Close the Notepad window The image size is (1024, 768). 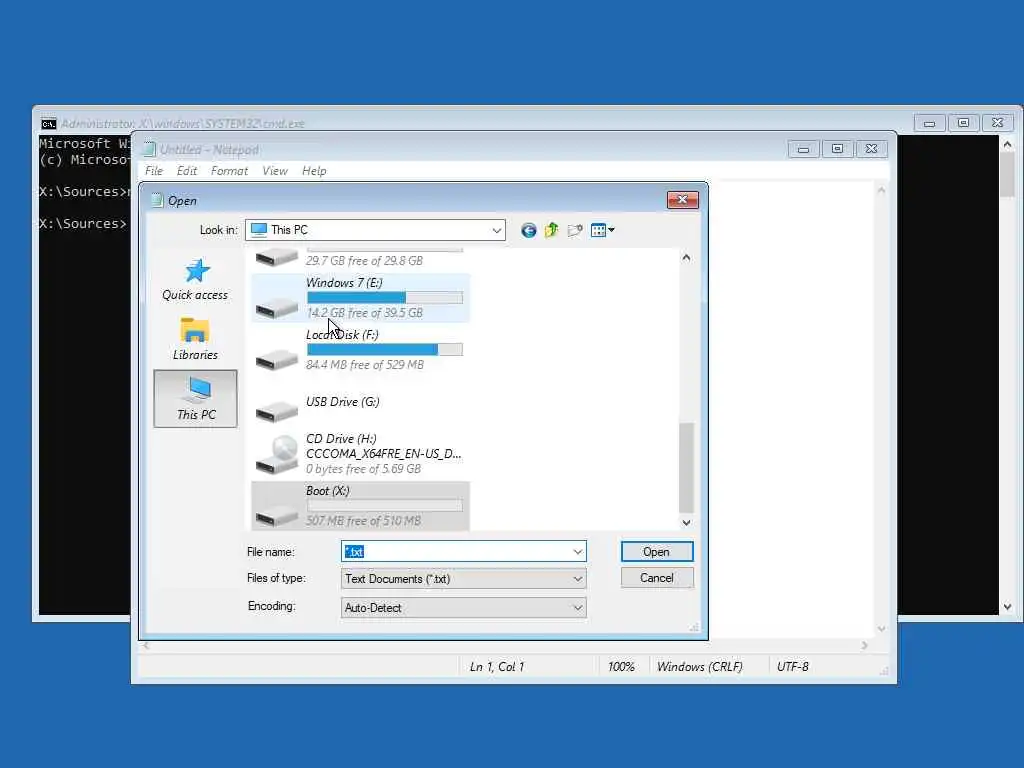click(871, 149)
